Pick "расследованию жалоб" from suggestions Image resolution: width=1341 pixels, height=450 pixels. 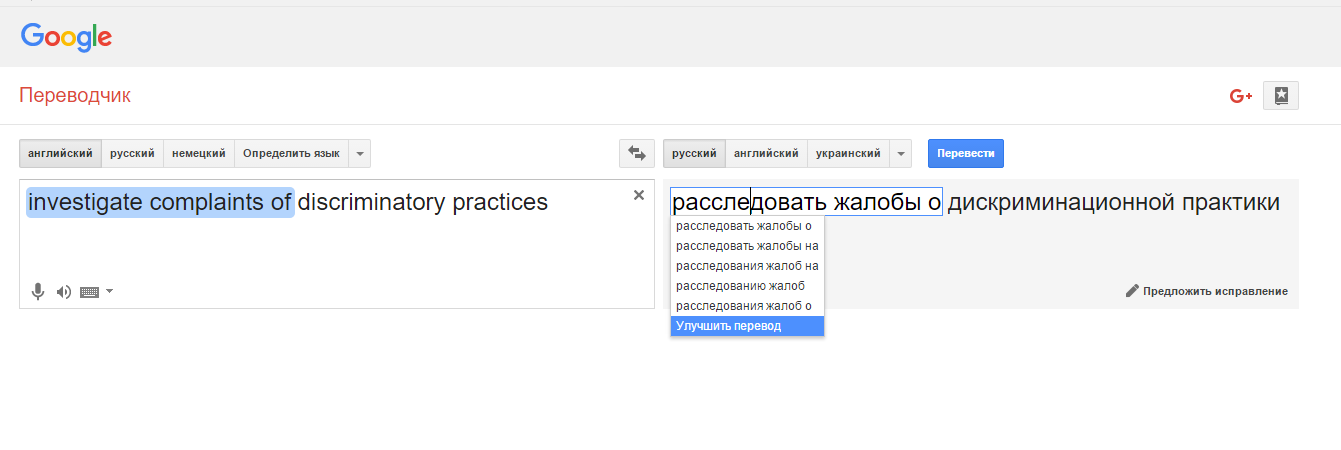[x=740, y=286]
